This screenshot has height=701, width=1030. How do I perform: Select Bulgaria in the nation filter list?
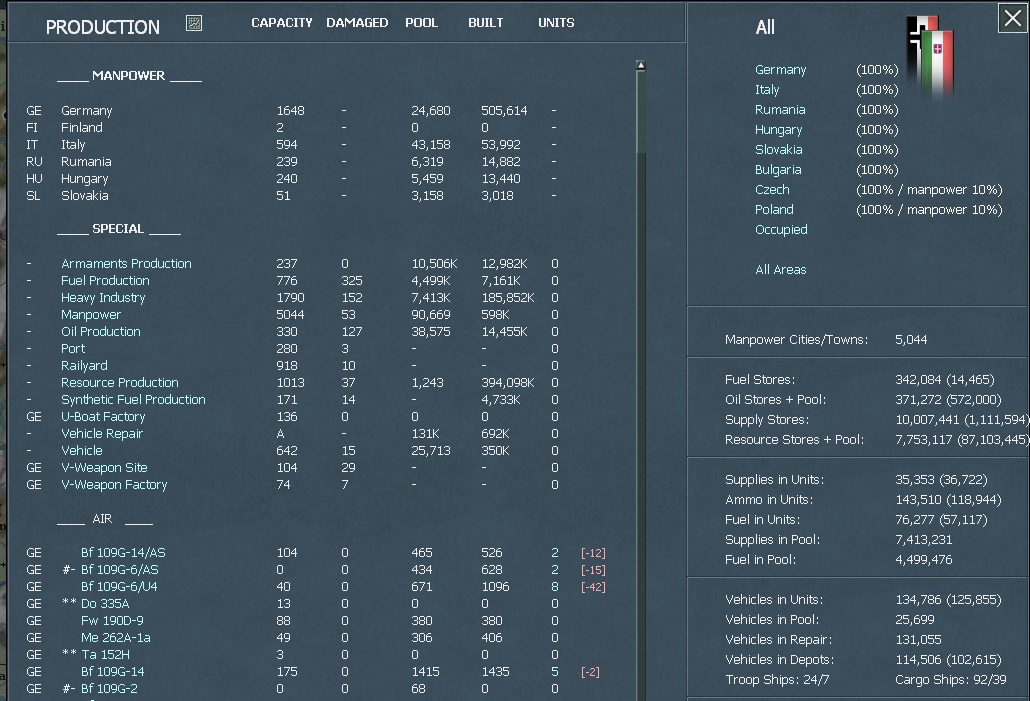coord(778,170)
